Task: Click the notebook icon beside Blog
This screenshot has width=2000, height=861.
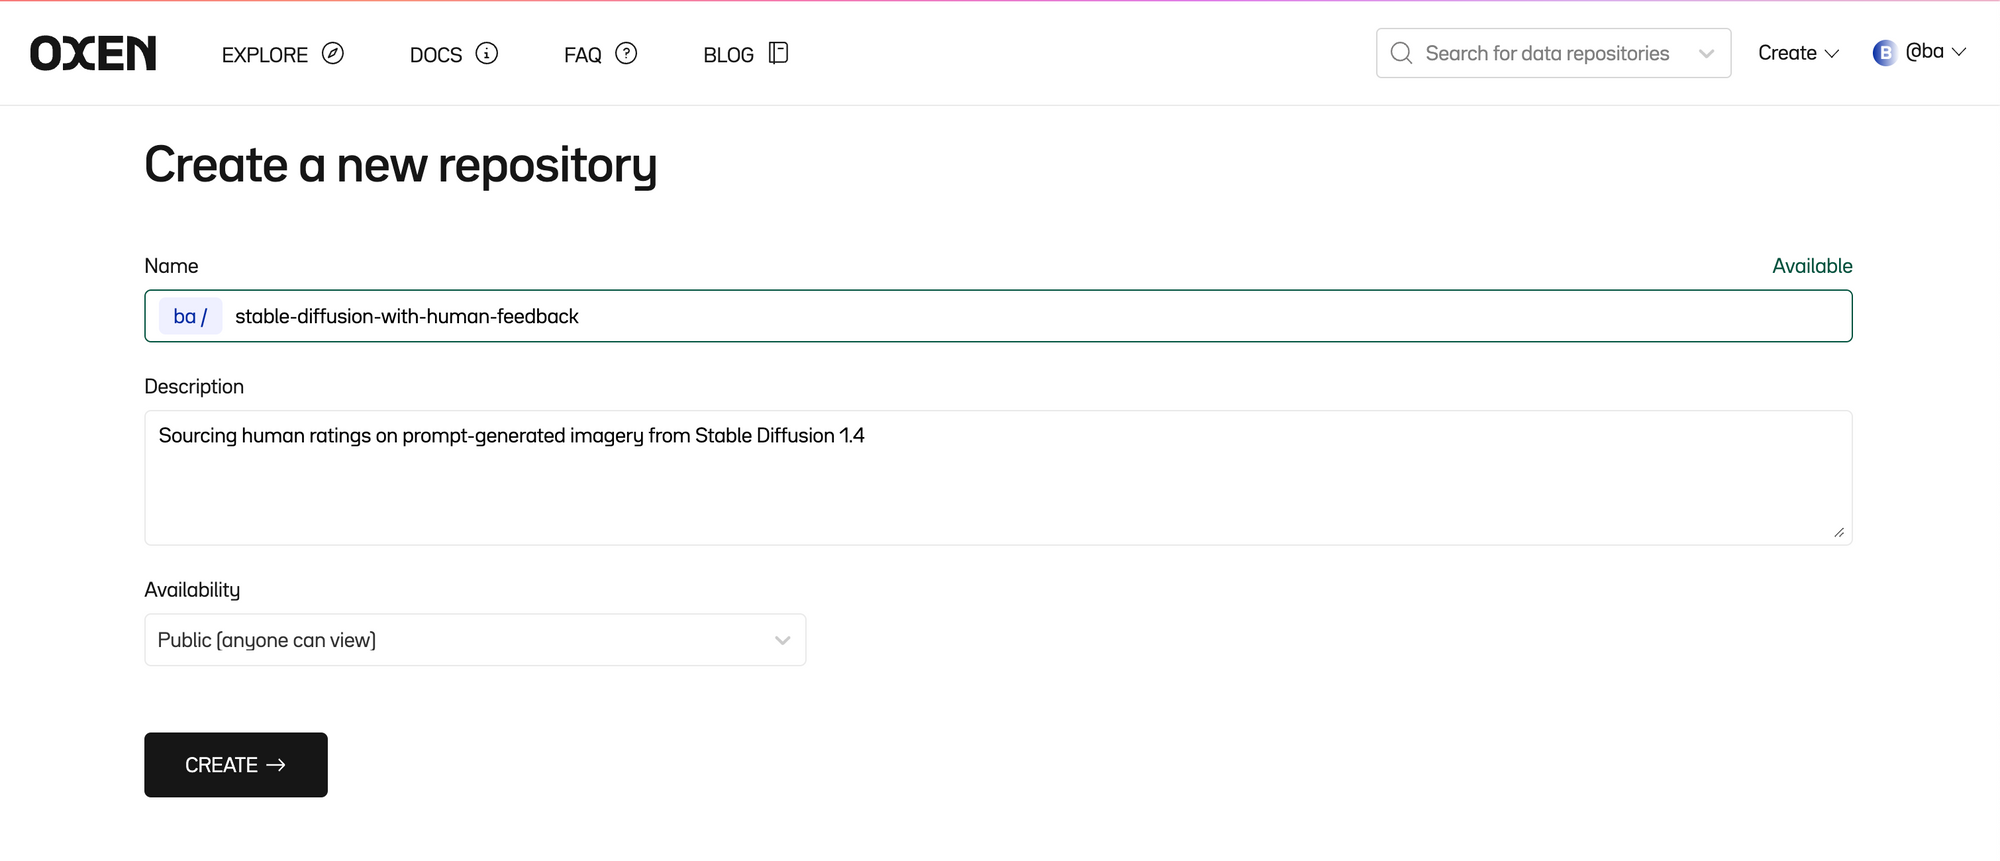Action: tap(779, 53)
